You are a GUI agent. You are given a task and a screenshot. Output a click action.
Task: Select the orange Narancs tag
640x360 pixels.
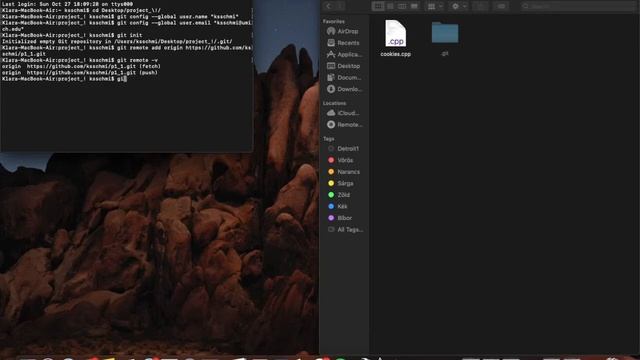pyautogui.click(x=344, y=172)
